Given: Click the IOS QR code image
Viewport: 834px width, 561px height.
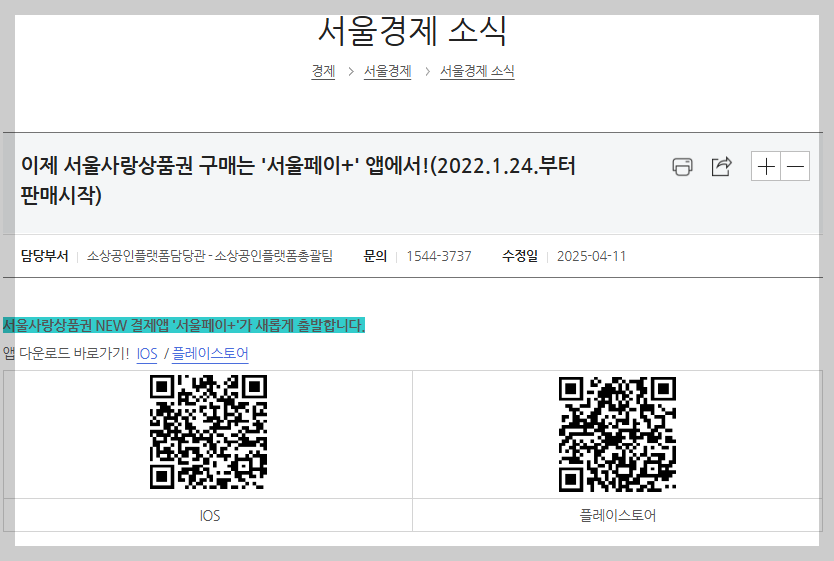Looking at the screenshot, I should 208,432.
